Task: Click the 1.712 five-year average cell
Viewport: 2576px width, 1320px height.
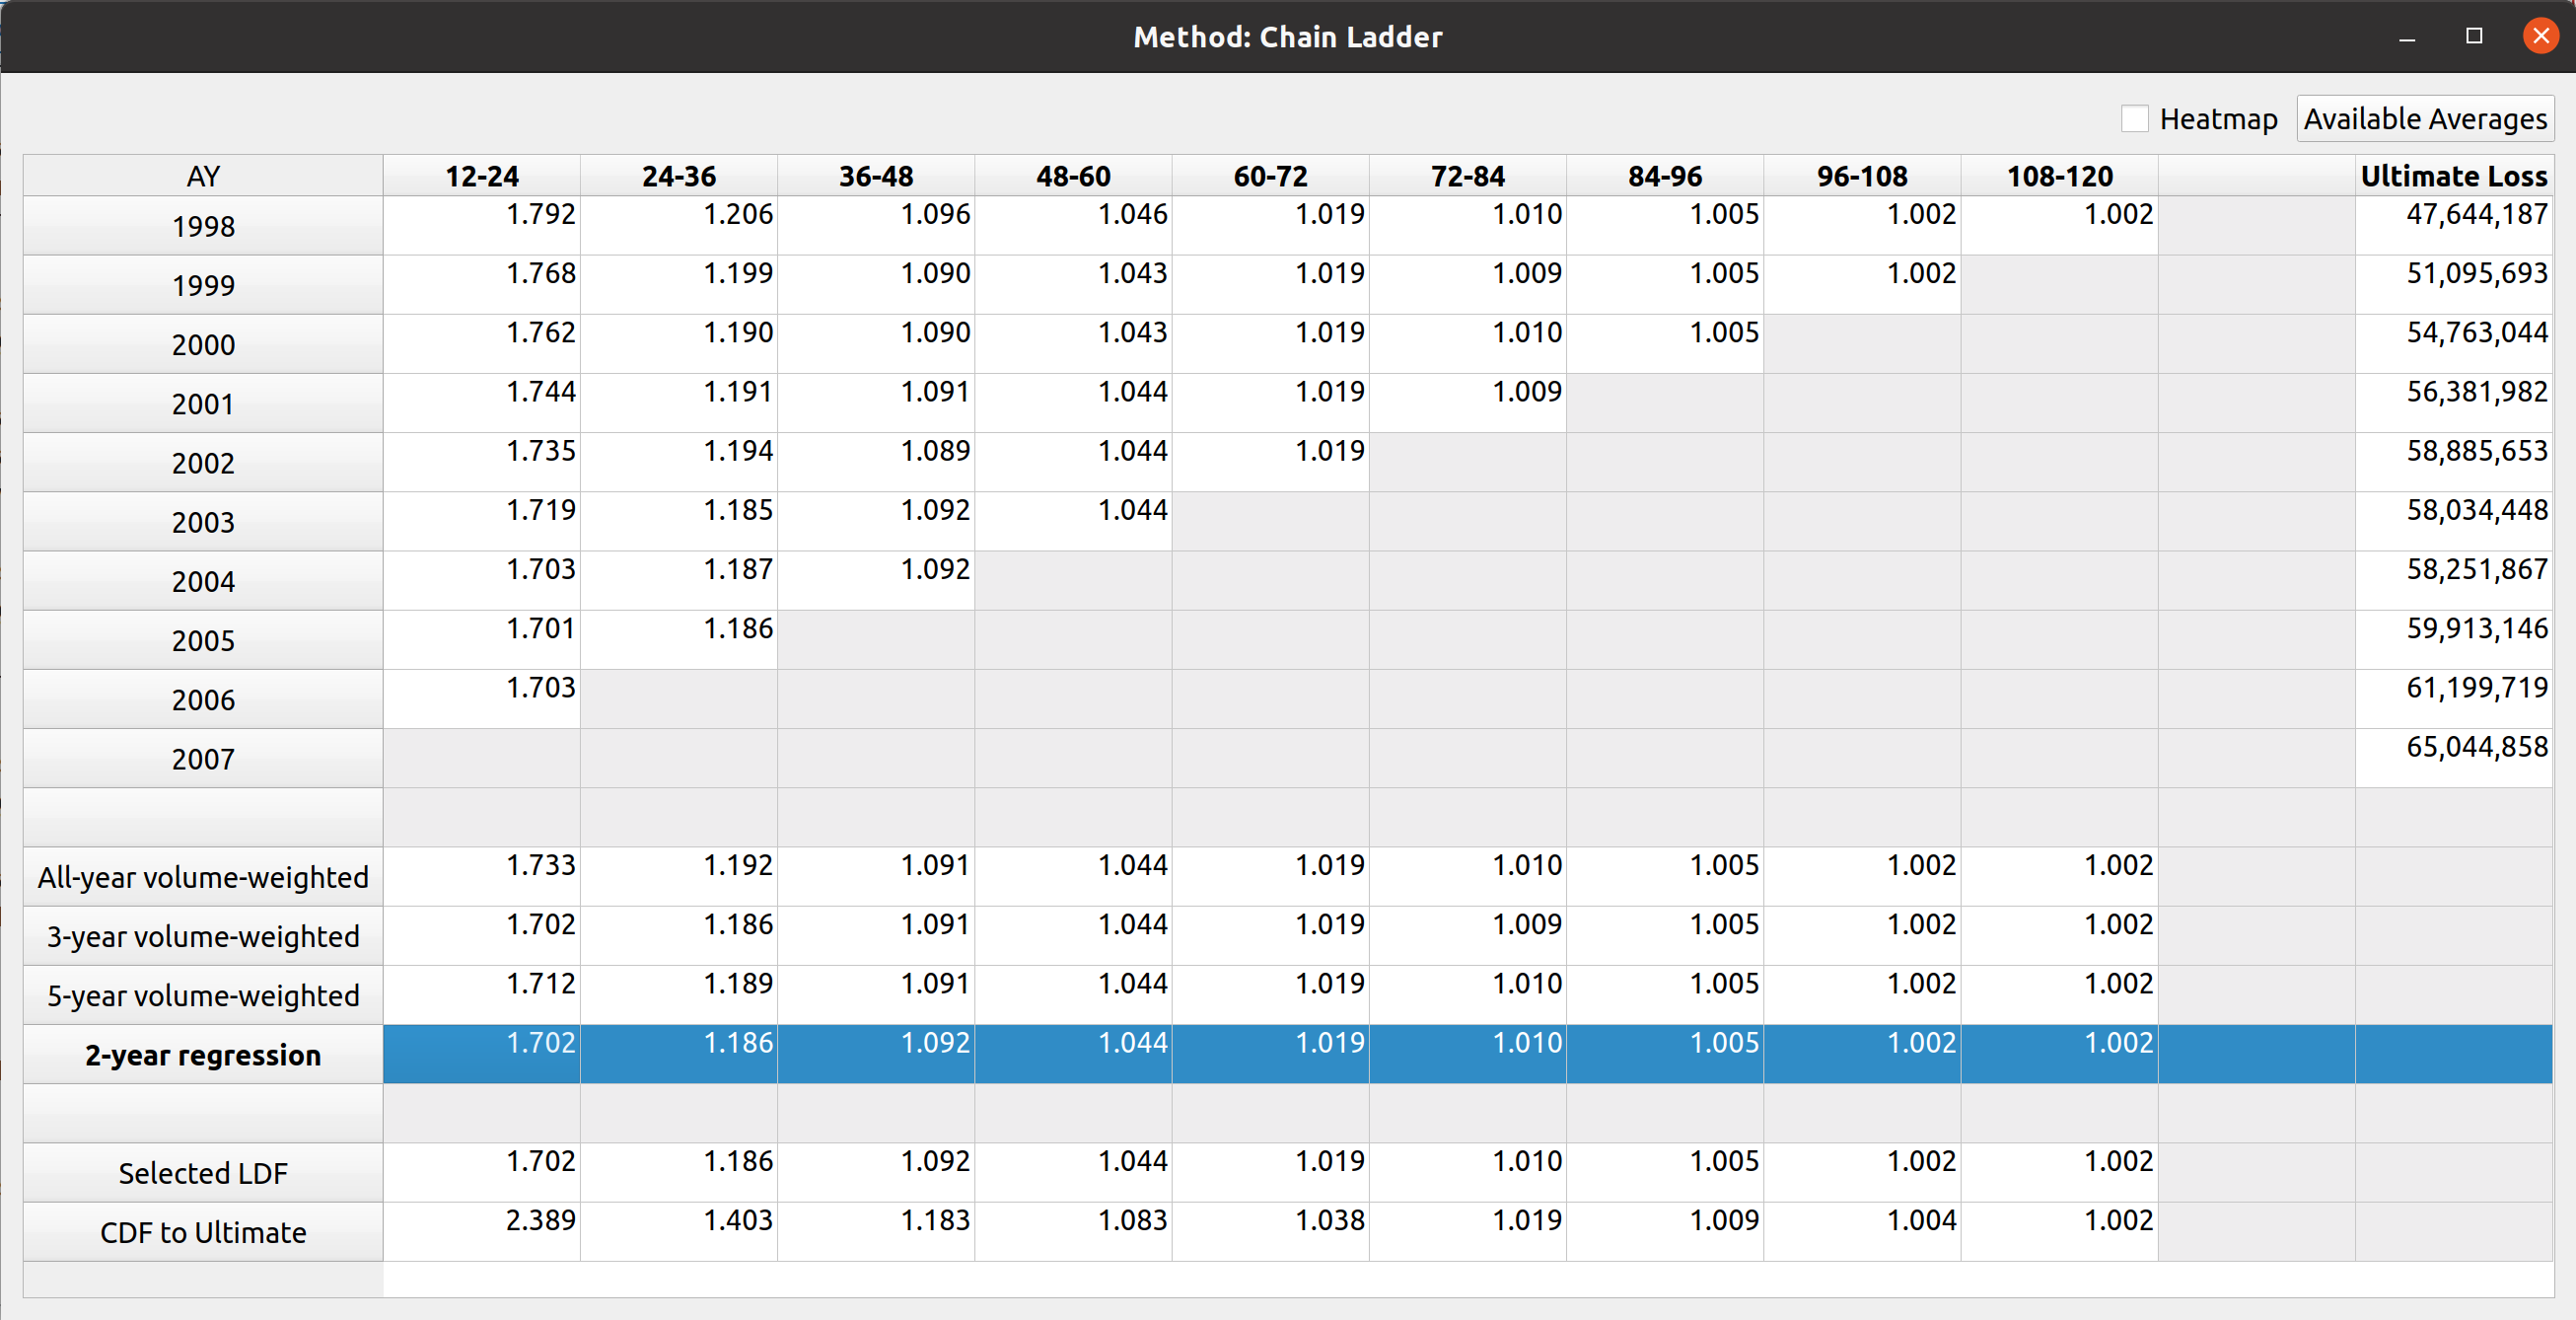Action: tap(482, 995)
